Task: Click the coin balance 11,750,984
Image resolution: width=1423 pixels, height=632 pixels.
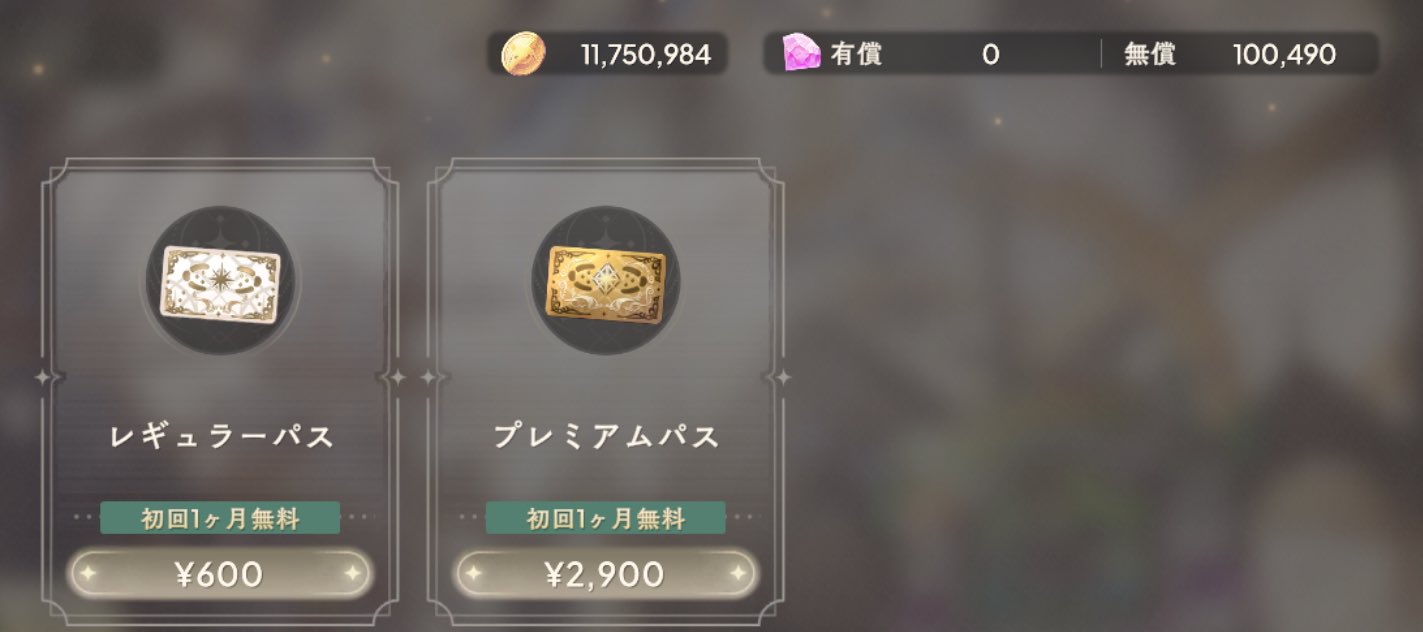Action: (646, 54)
